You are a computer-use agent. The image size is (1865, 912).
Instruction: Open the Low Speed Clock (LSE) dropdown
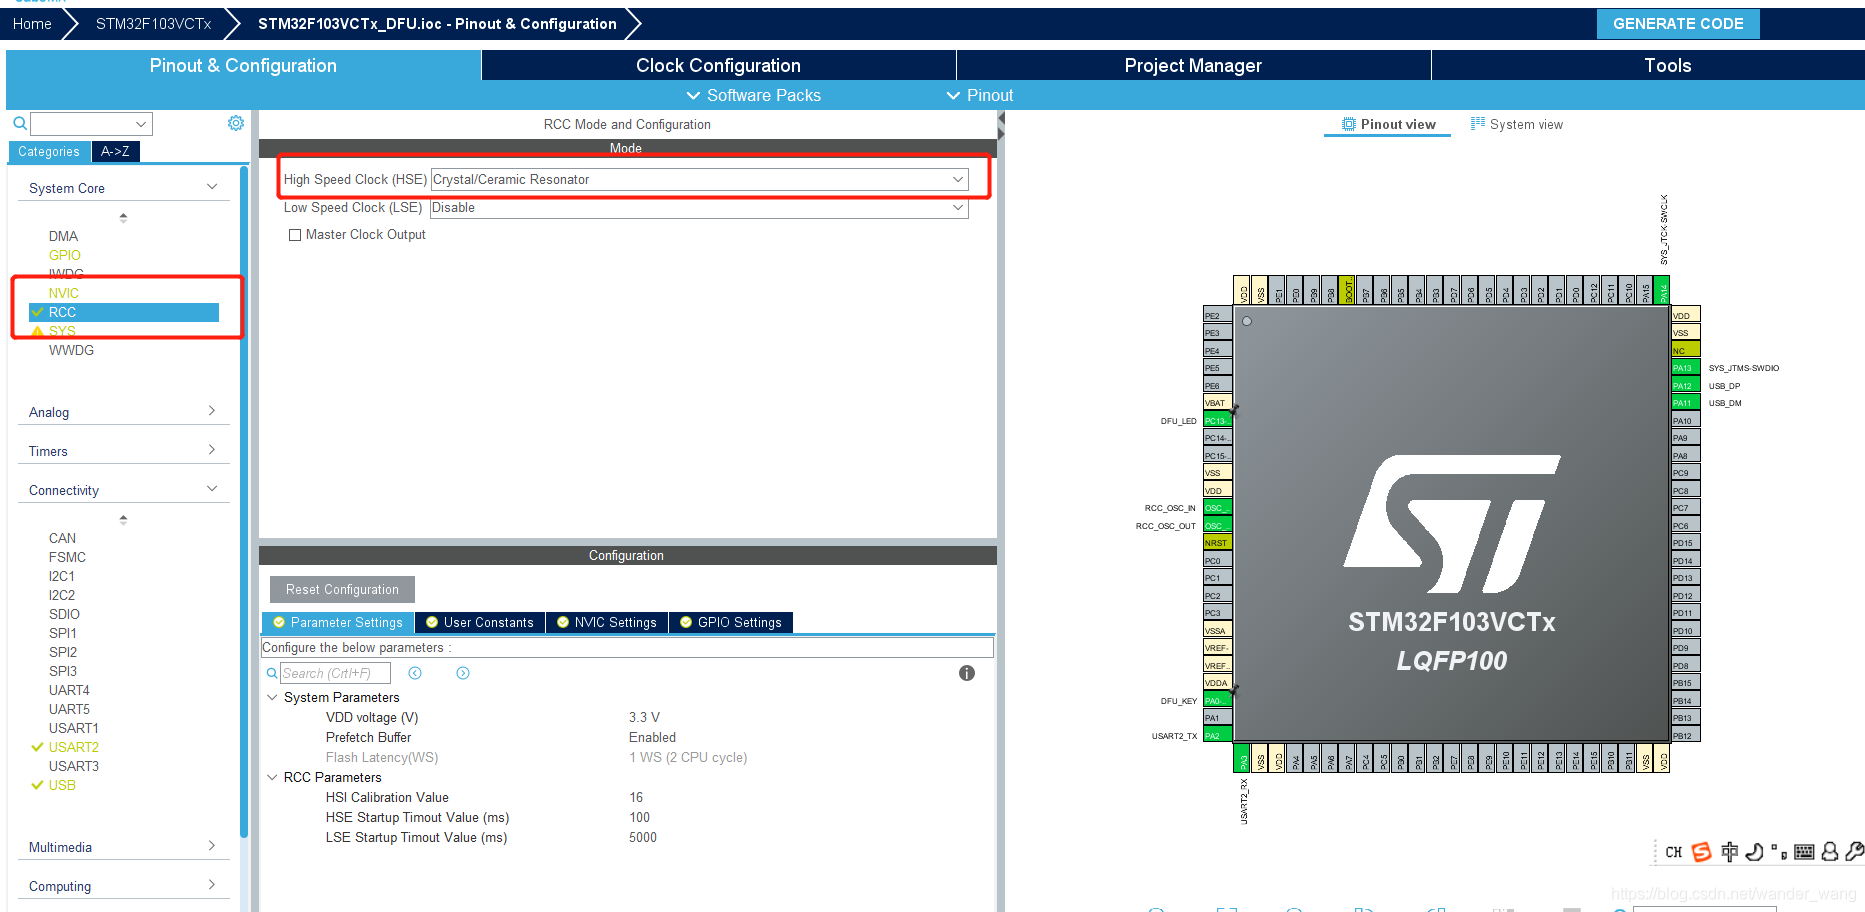pos(699,208)
